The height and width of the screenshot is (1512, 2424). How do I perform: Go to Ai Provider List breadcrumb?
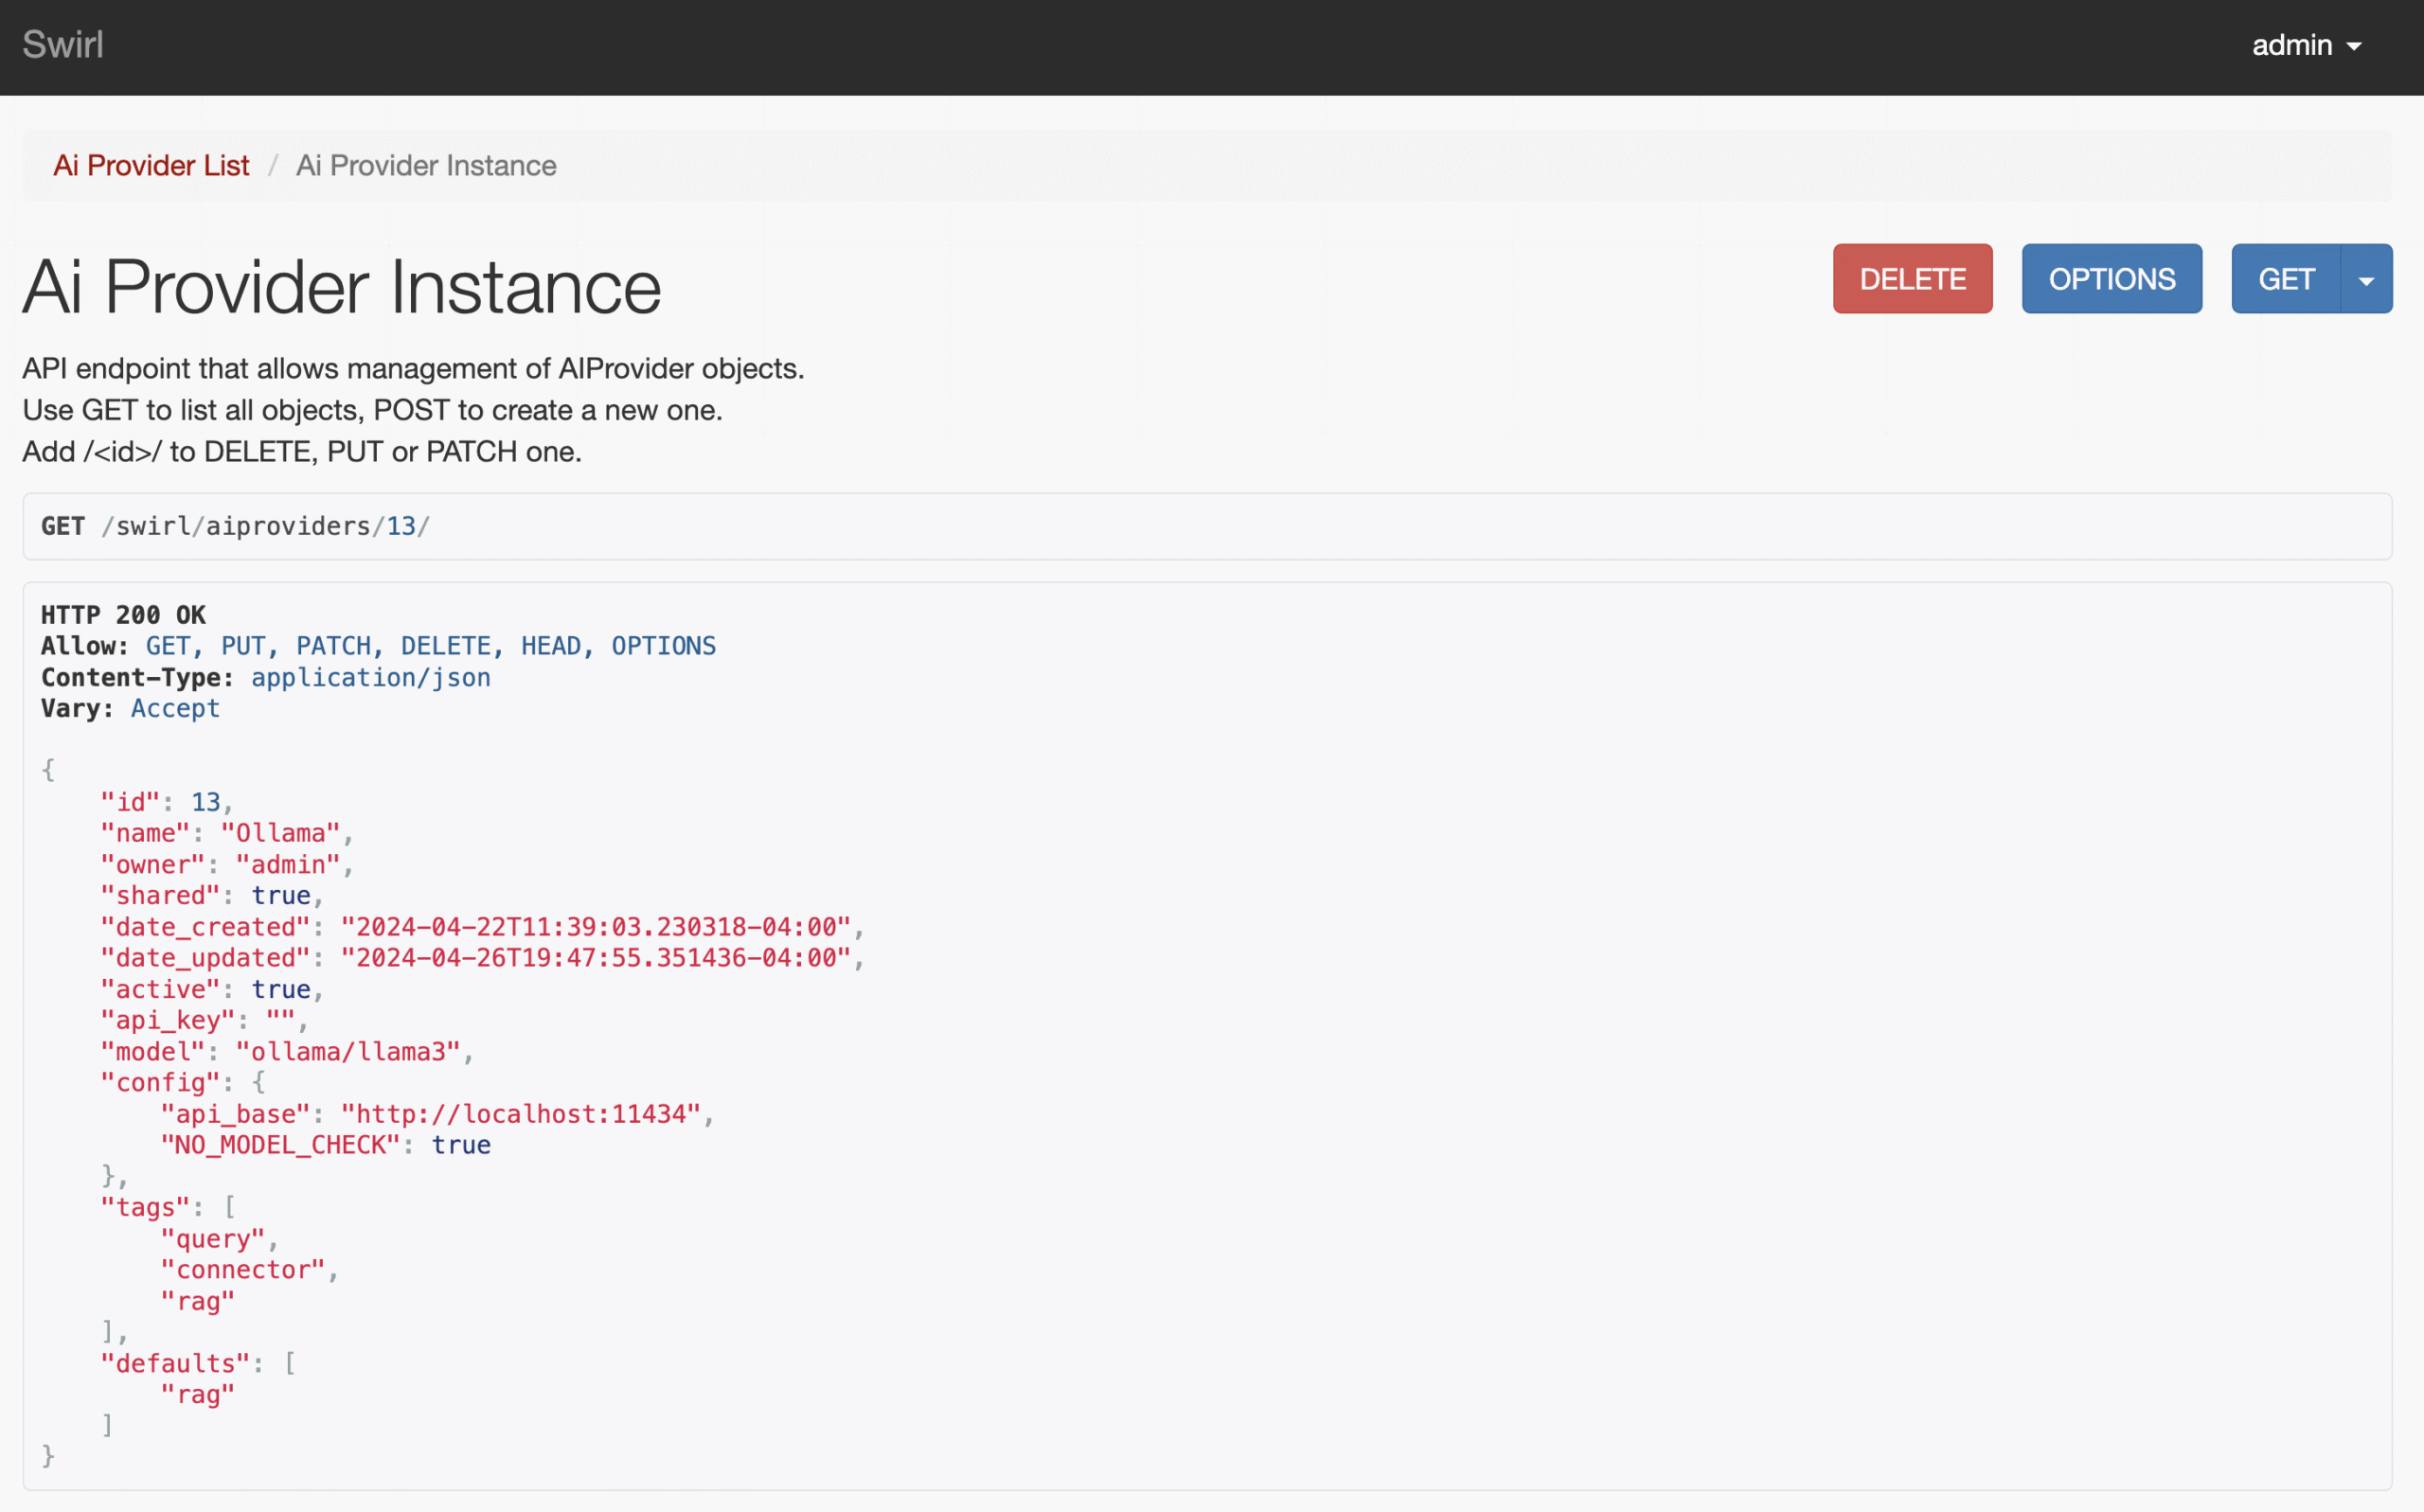tap(151, 165)
